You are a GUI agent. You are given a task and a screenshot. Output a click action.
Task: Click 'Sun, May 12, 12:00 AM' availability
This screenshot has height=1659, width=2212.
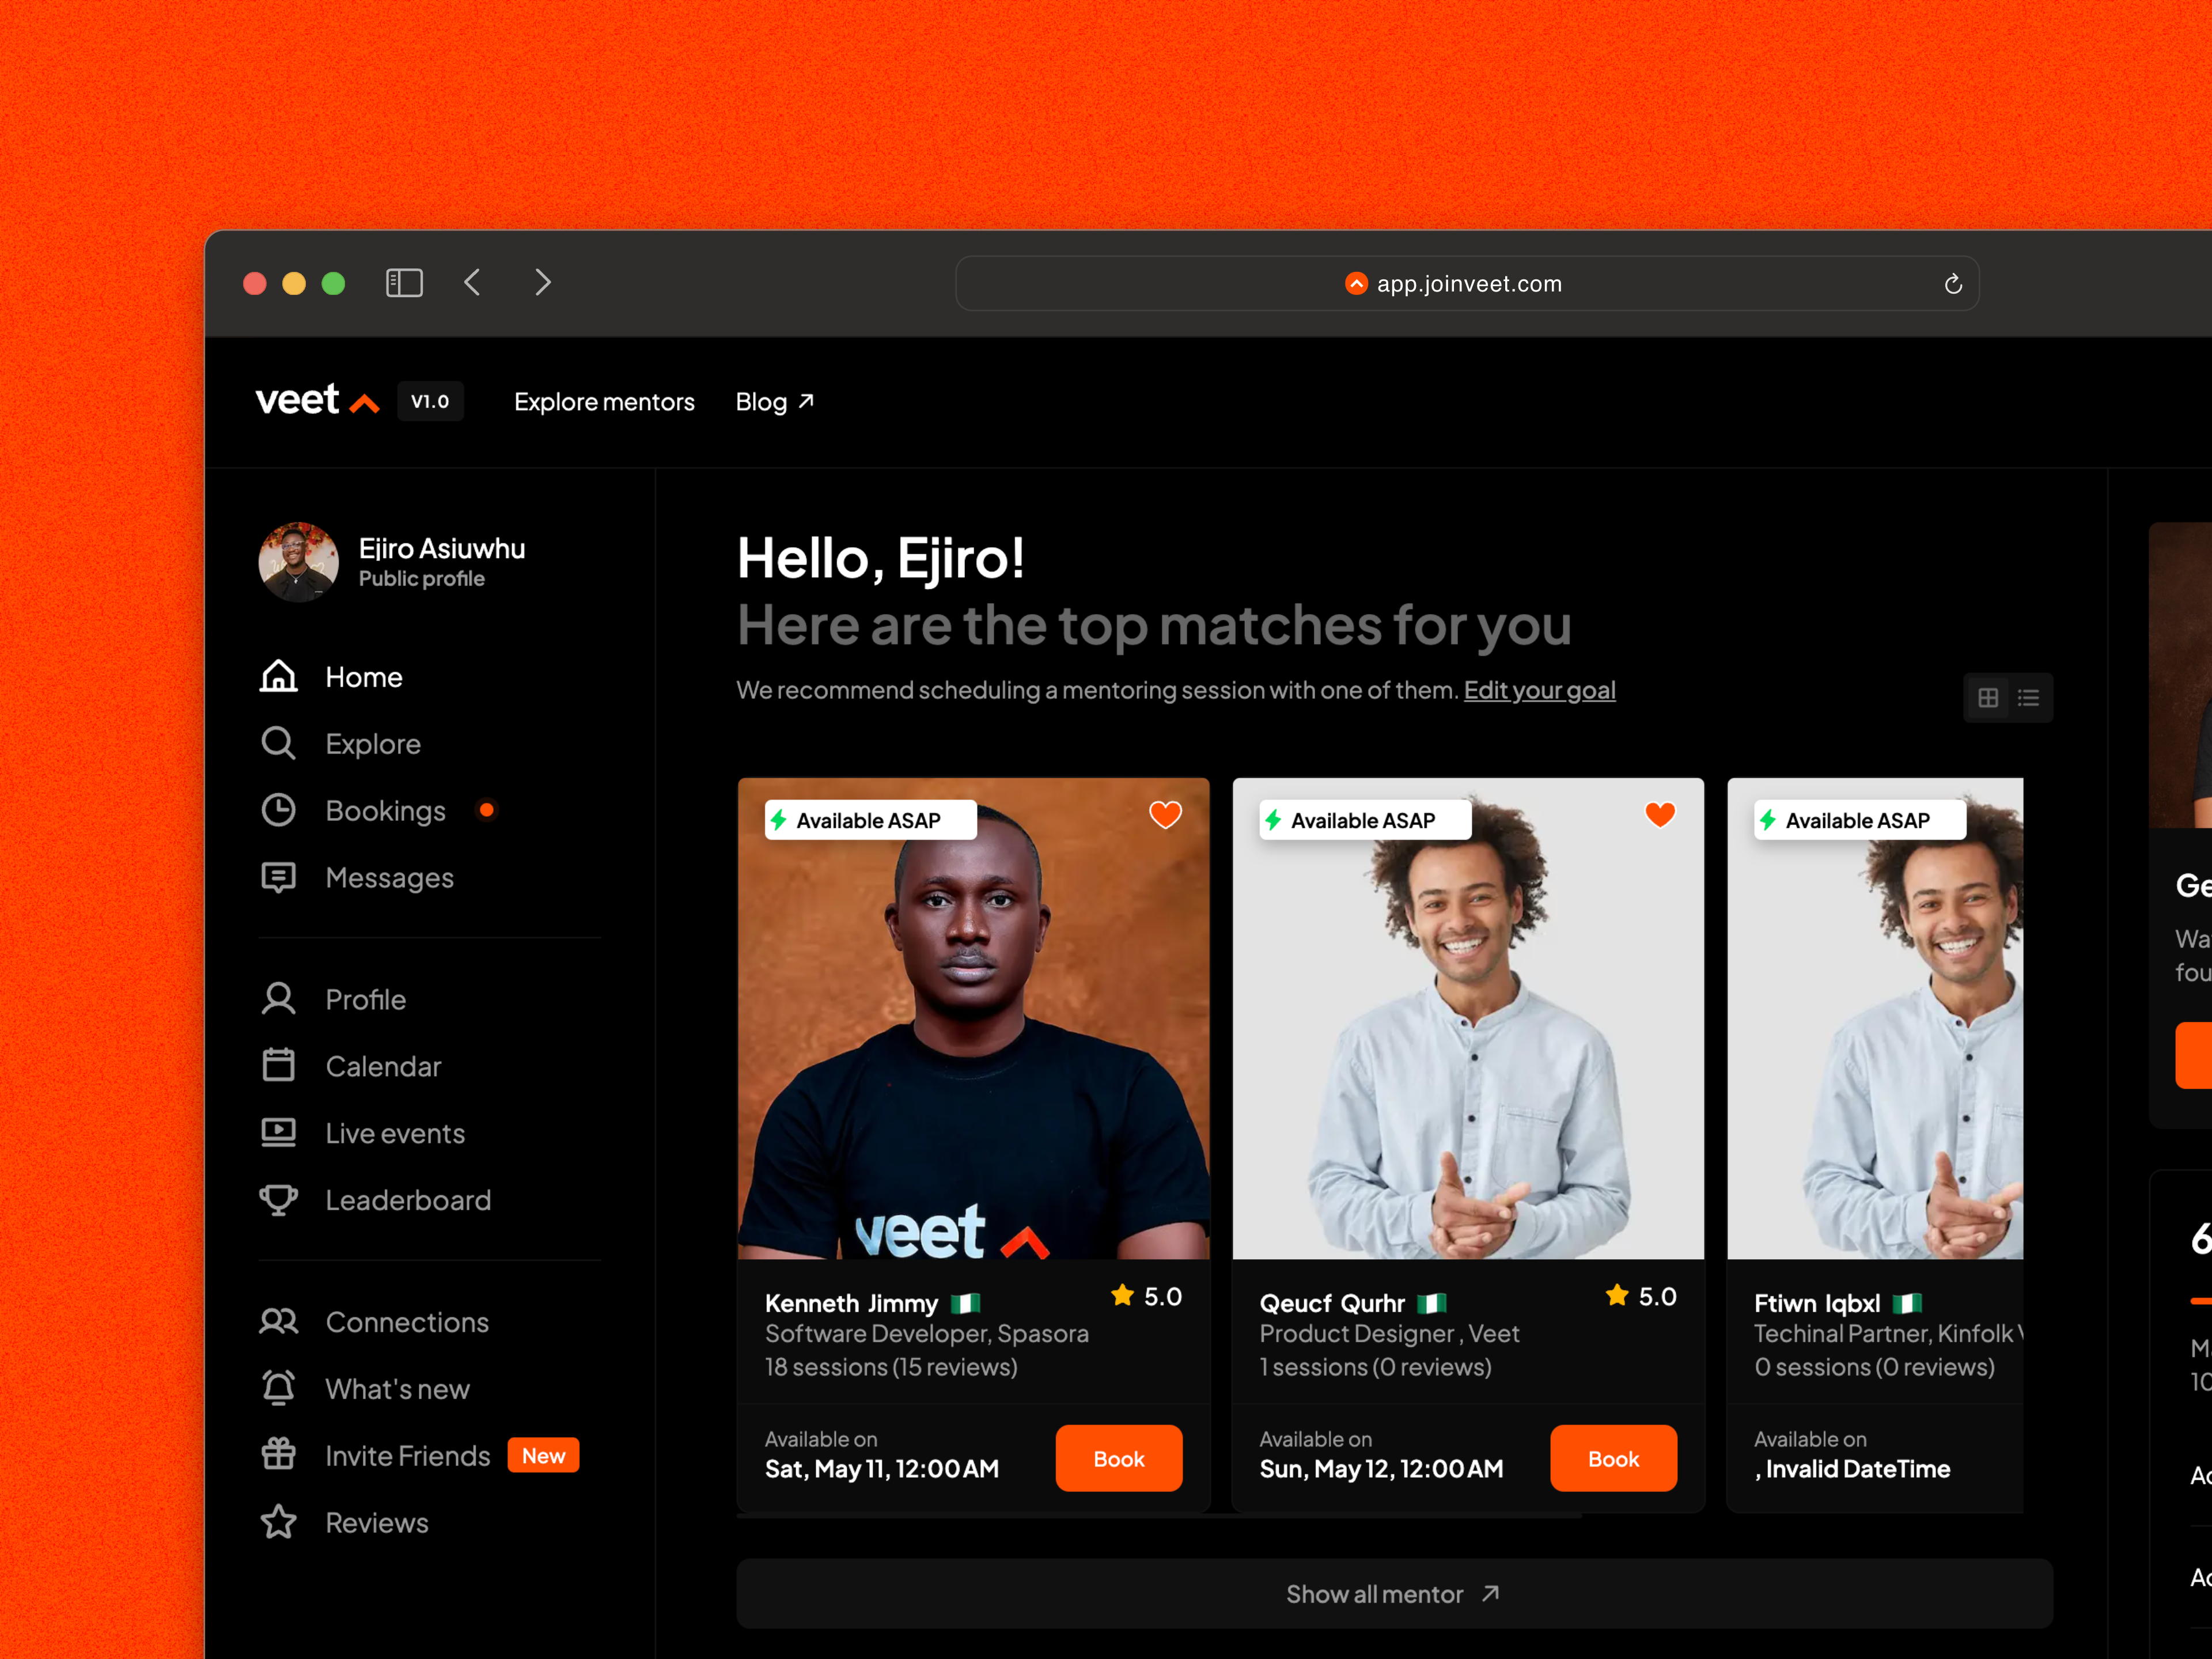click(x=1381, y=1469)
